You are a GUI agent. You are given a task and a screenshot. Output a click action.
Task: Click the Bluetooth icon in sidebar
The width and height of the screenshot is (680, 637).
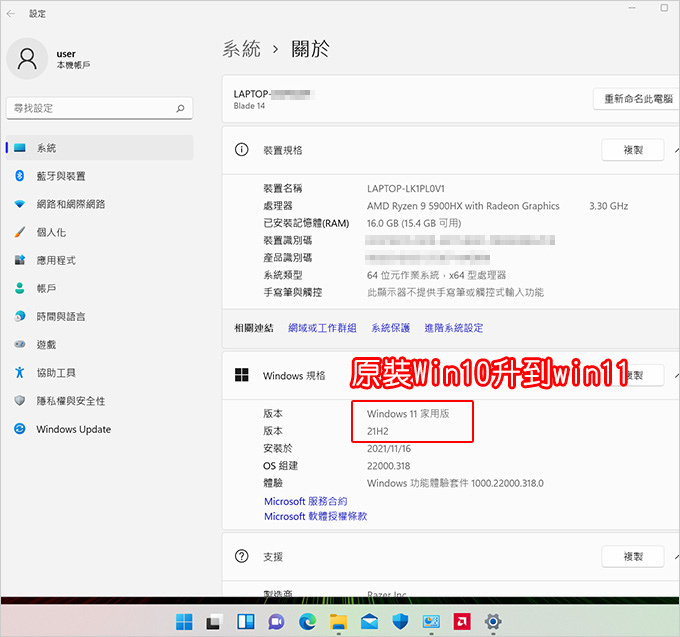20,176
